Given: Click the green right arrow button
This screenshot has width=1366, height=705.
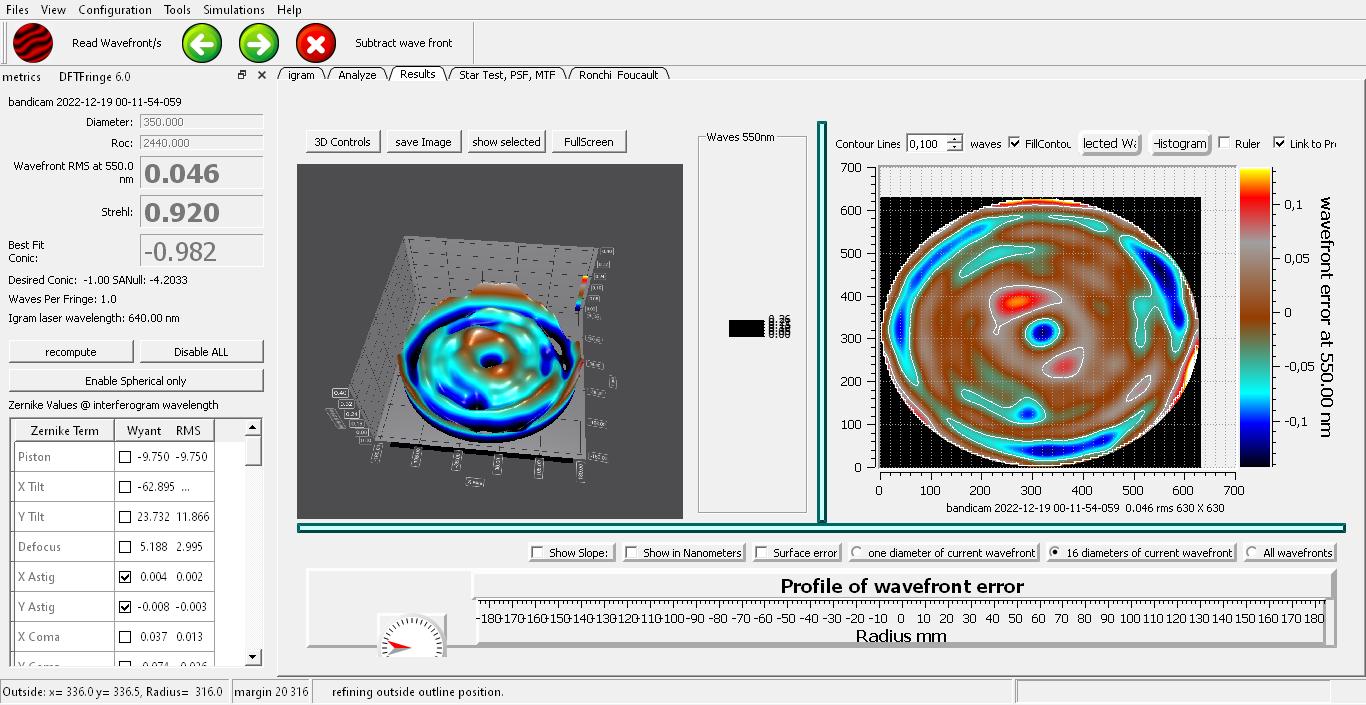Looking at the screenshot, I should point(259,43).
